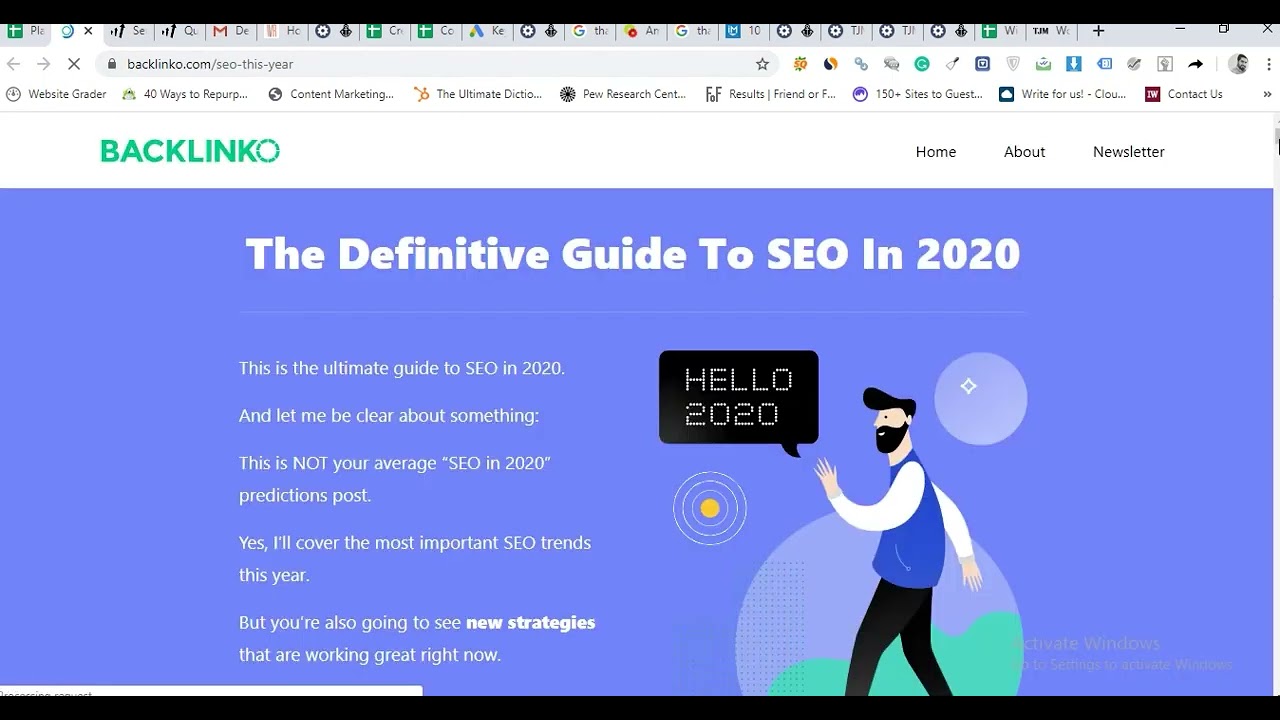Image resolution: width=1280 pixels, height=720 pixels.
Task: Open the Website Grader bookmark
Action: 56,94
